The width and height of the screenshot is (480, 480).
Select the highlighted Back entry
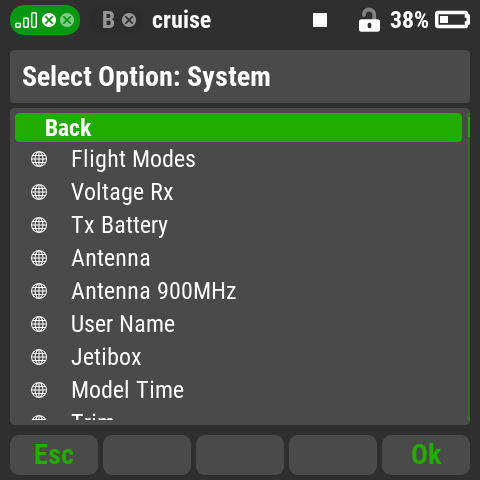click(x=238, y=127)
